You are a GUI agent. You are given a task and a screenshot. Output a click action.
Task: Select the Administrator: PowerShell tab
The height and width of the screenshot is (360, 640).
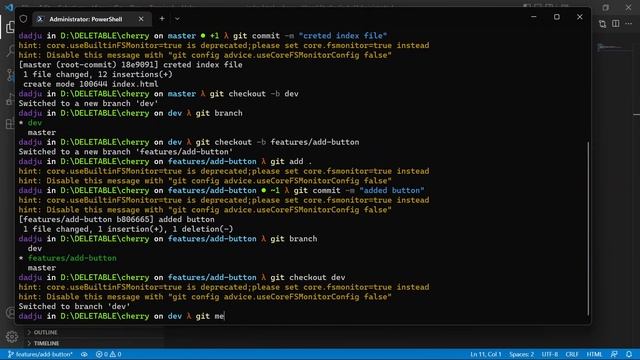92,19
